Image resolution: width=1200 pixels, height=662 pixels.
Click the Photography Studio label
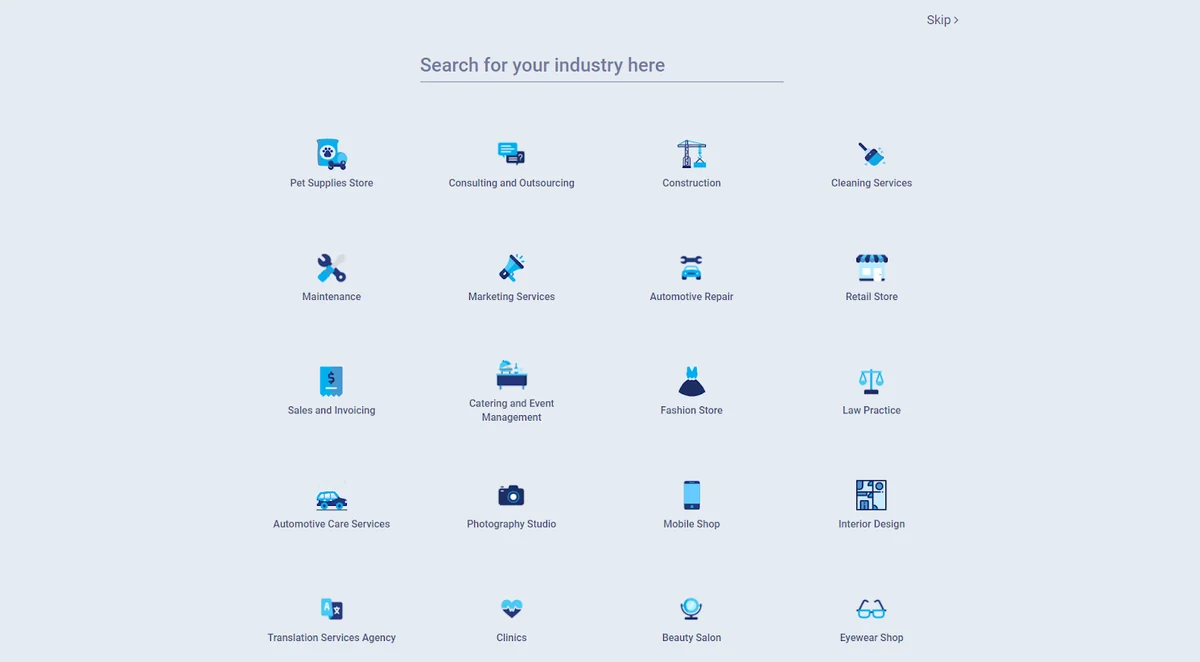[x=512, y=524]
